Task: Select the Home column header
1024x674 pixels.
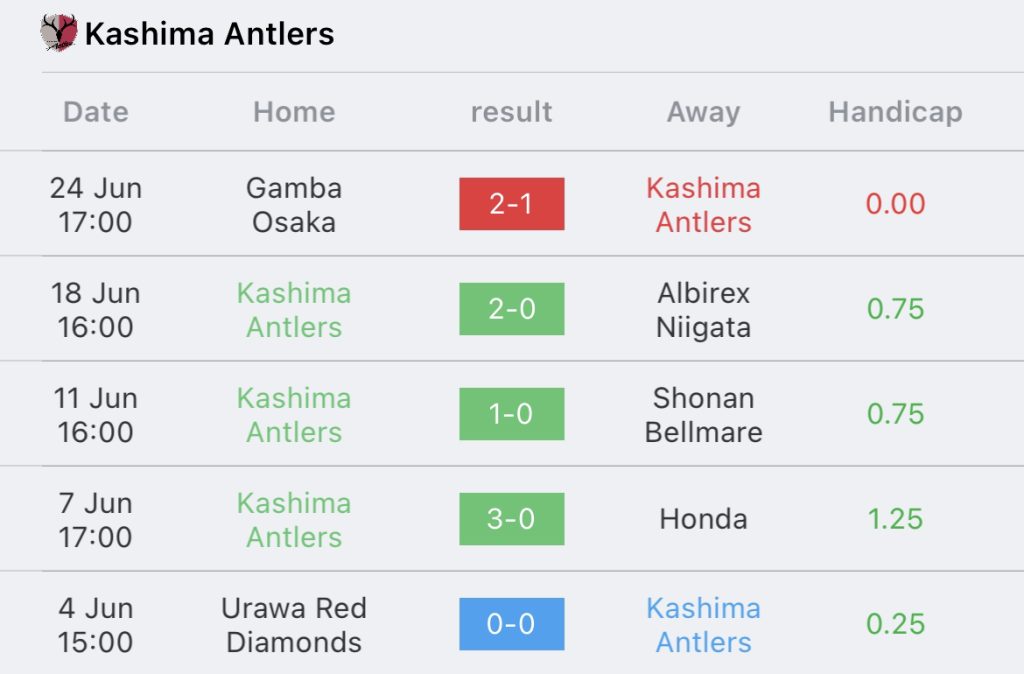Action: pyautogui.click(x=294, y=112)
